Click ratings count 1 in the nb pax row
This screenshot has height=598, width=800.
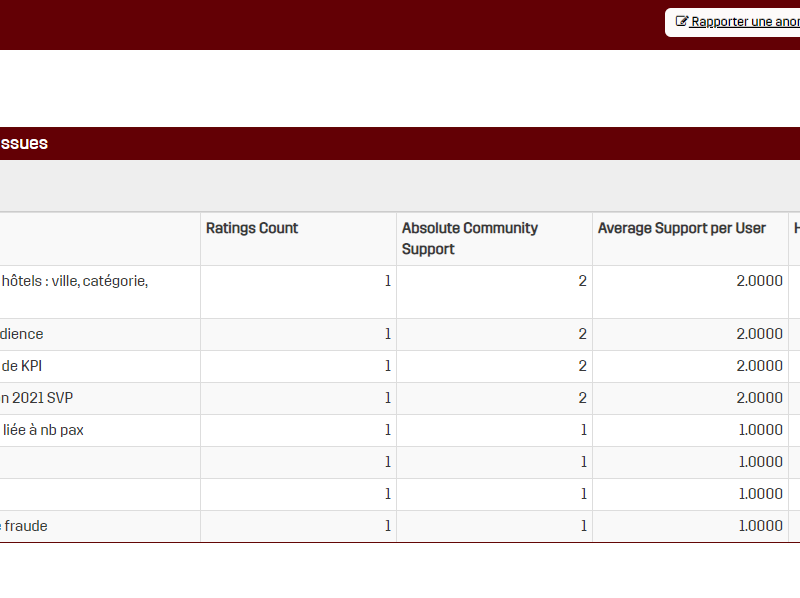pyautogui.click(x=388, y=430)
